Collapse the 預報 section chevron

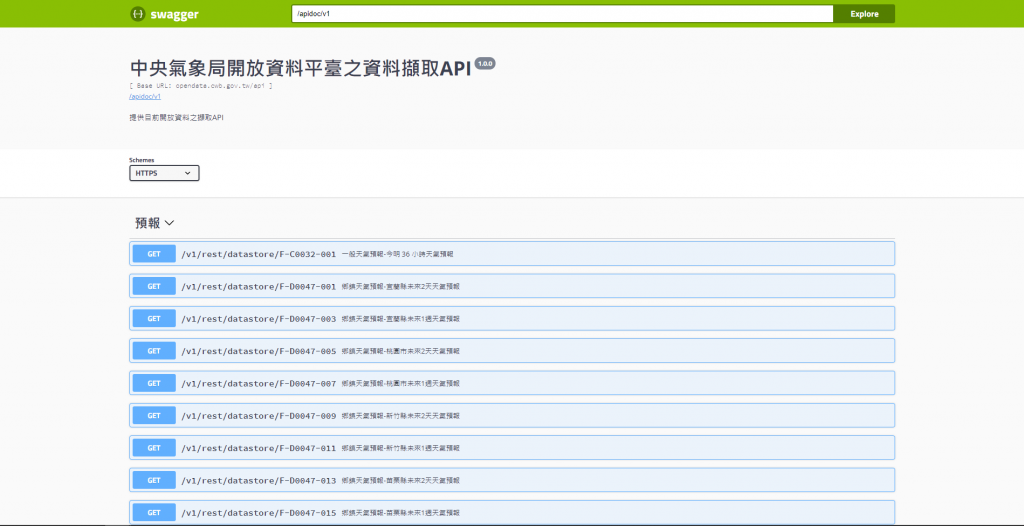tap(169, 223)
